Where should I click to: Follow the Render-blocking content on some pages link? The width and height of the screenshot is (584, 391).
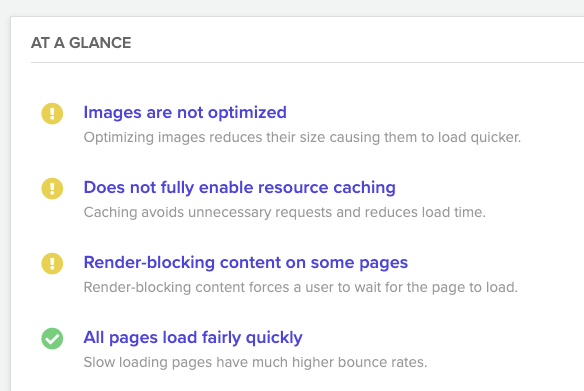246,263
